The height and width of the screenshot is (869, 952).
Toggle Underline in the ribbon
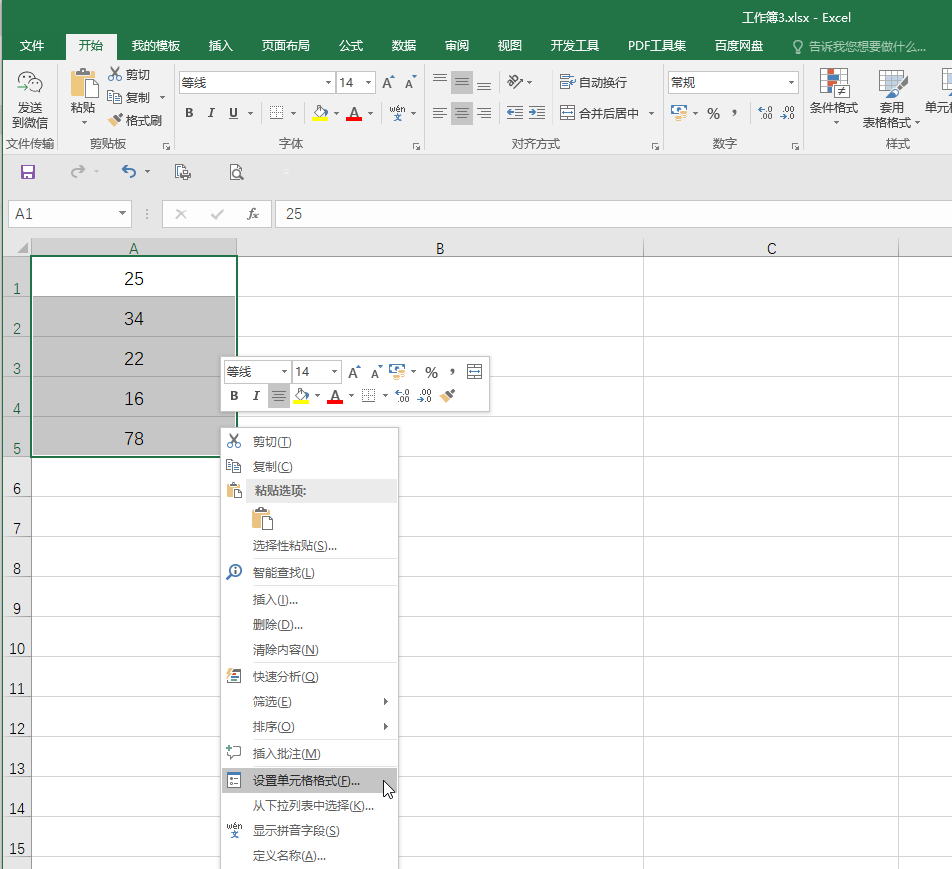coord(233,113)
